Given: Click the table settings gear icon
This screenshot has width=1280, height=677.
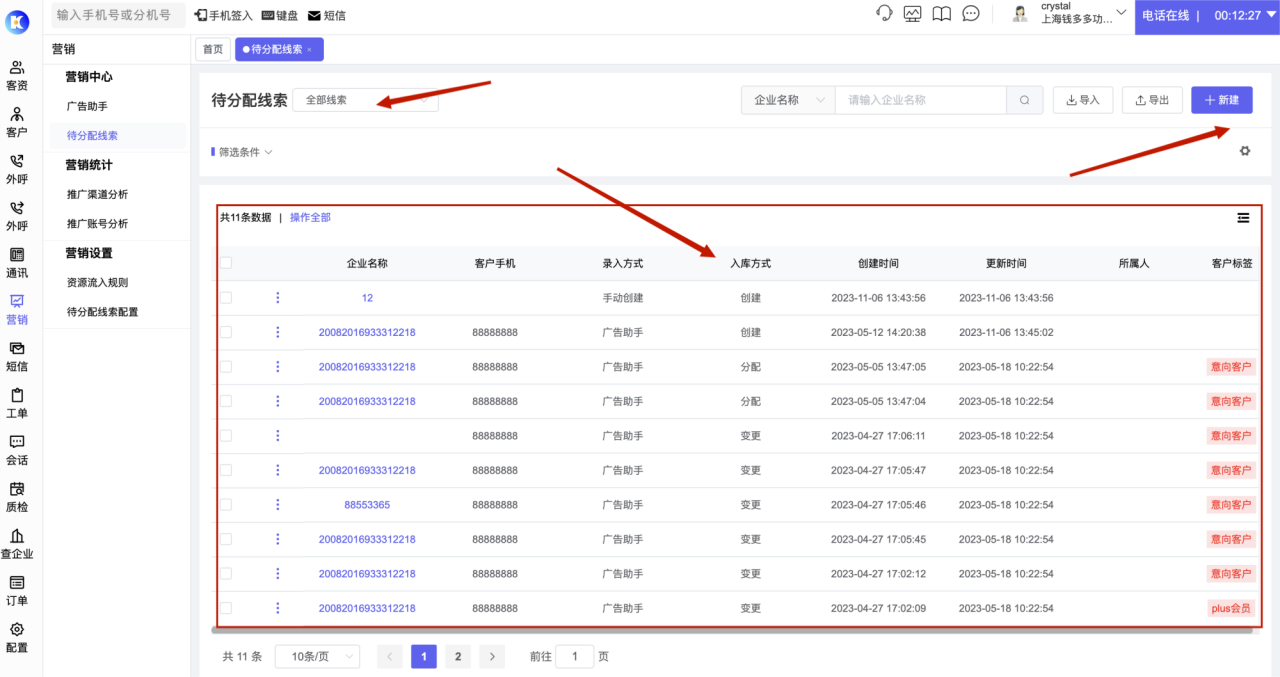Looking at the screenshot, I should point(1245,151).
